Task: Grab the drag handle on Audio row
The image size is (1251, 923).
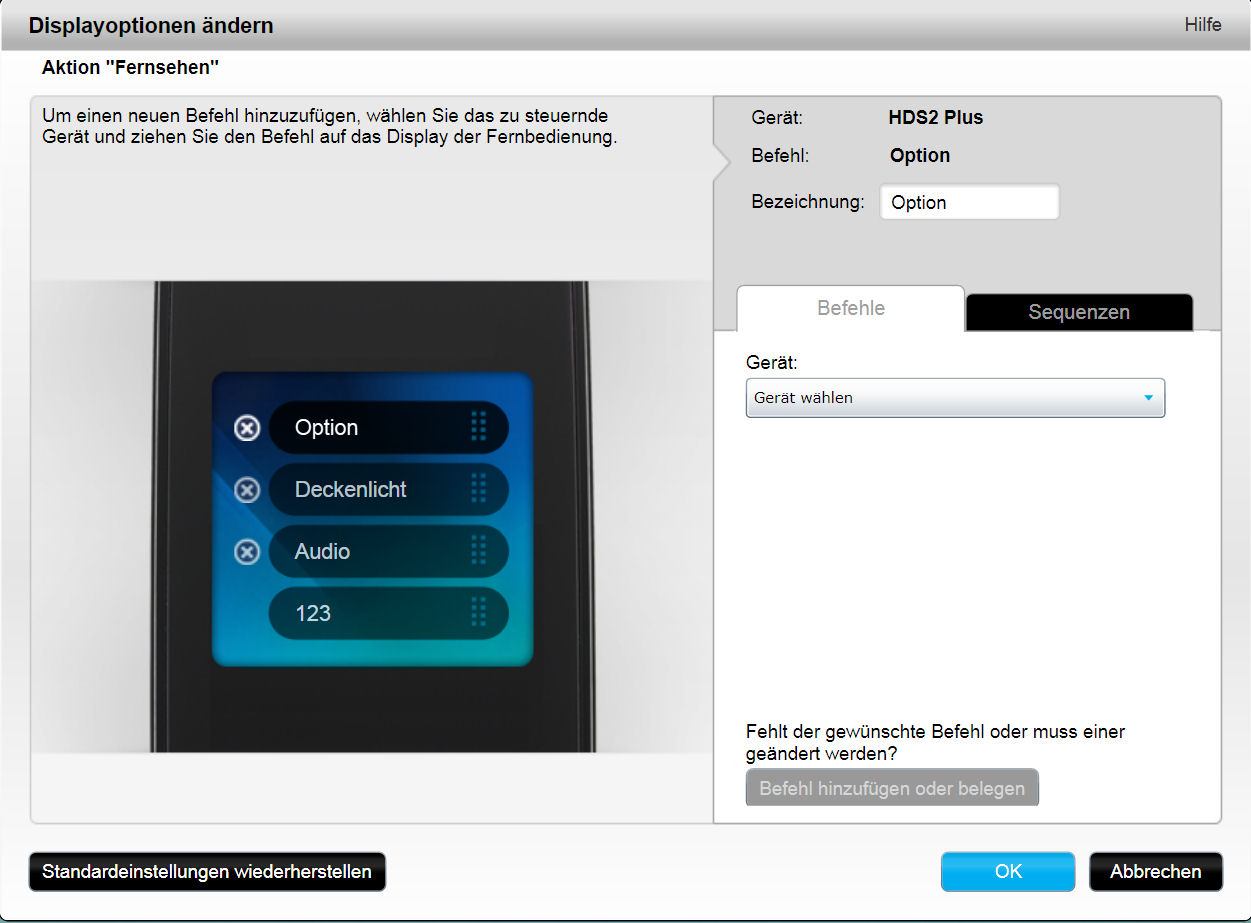Action: point(478,551)
